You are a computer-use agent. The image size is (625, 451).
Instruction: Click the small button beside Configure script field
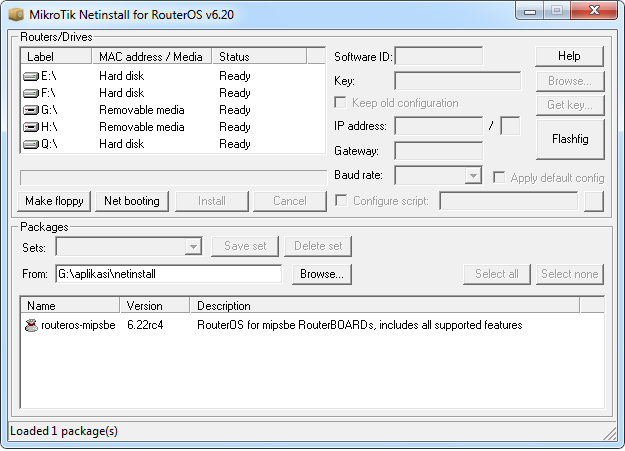594,201
